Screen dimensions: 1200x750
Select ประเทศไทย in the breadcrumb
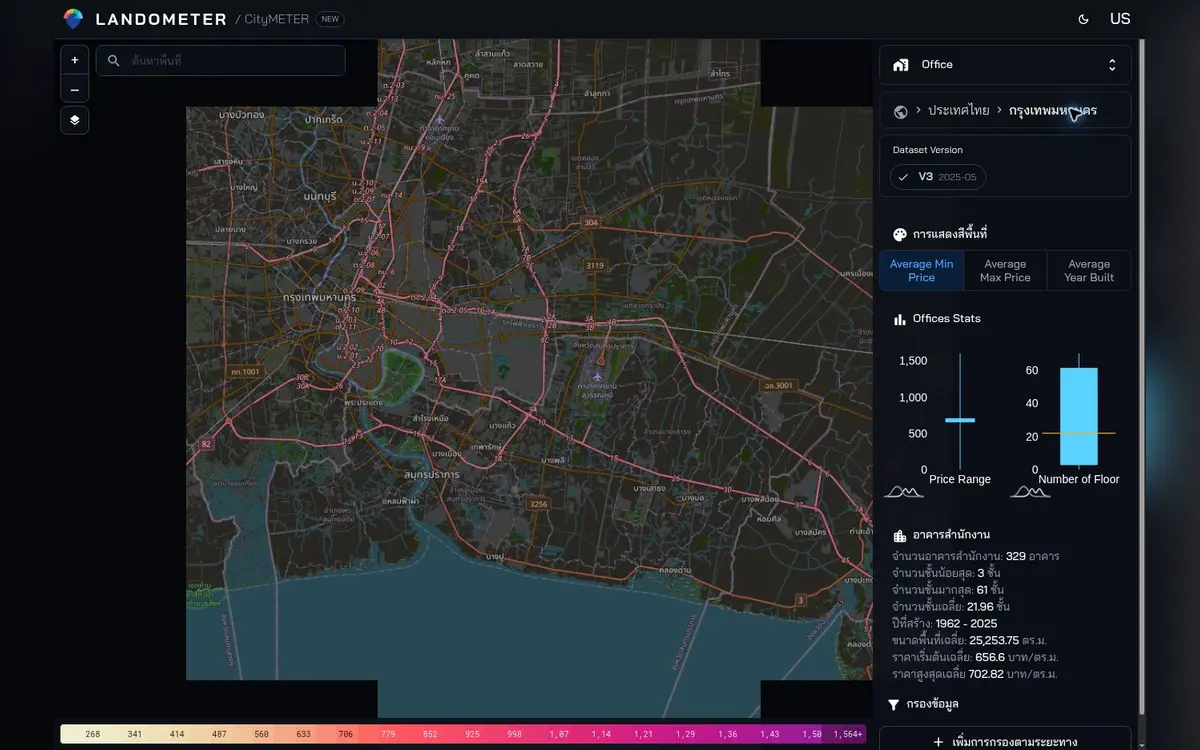coord(958,111)
